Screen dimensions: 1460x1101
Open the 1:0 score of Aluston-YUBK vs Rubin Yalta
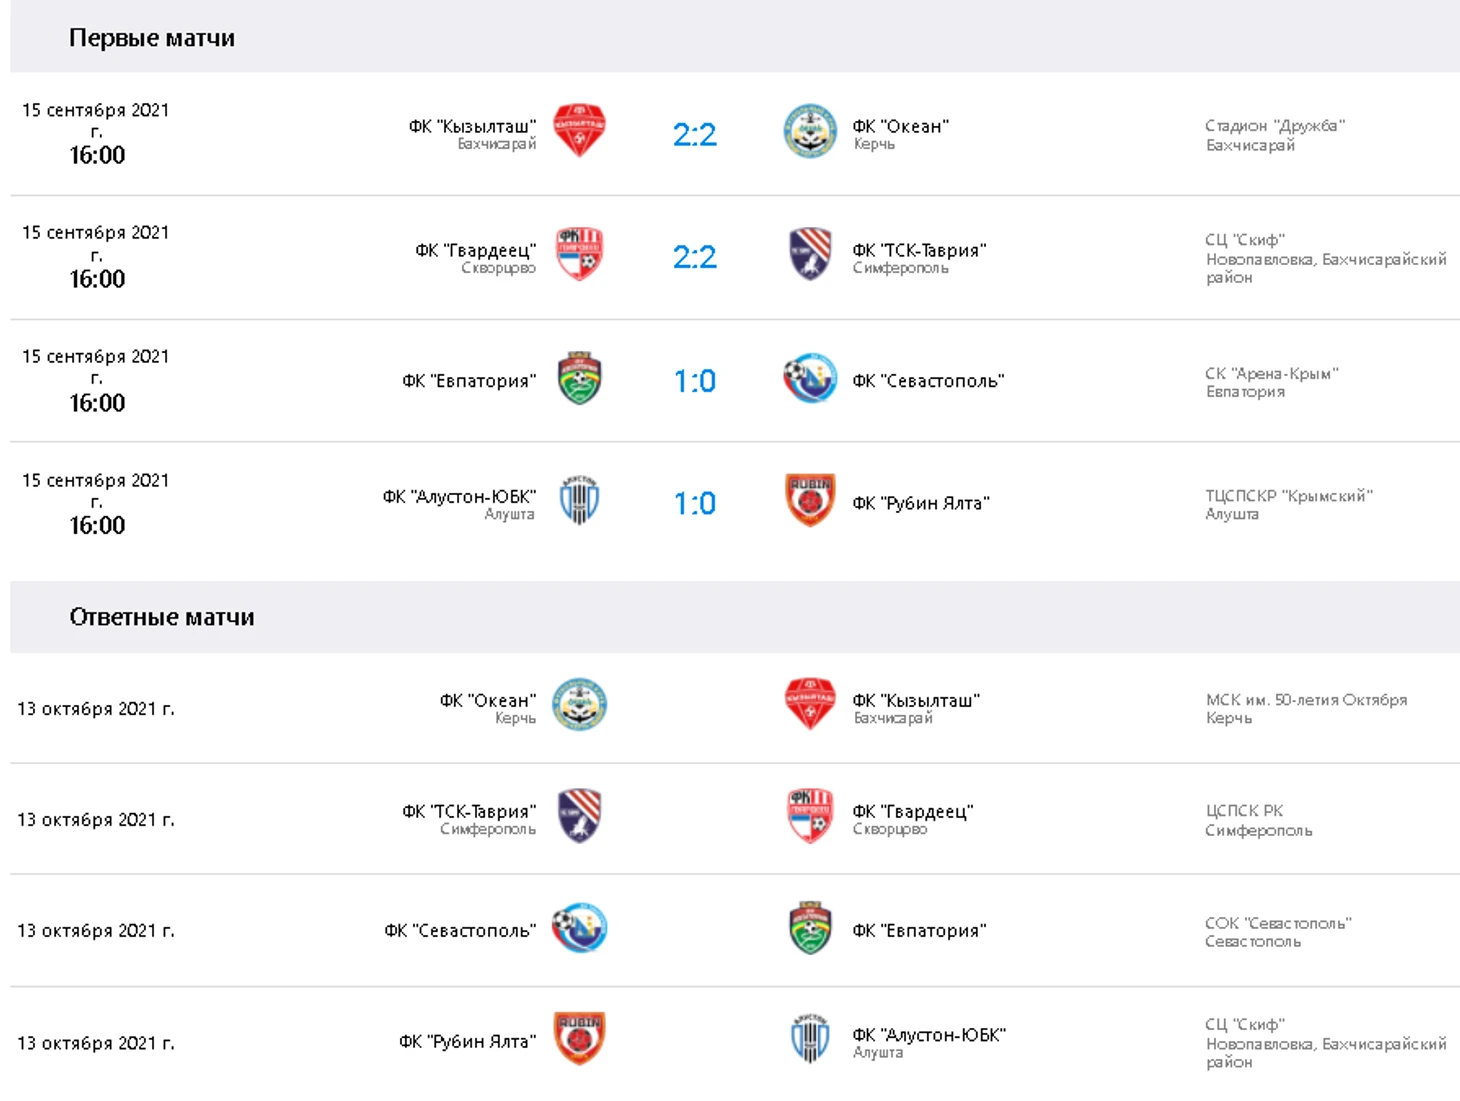(695, 503)
